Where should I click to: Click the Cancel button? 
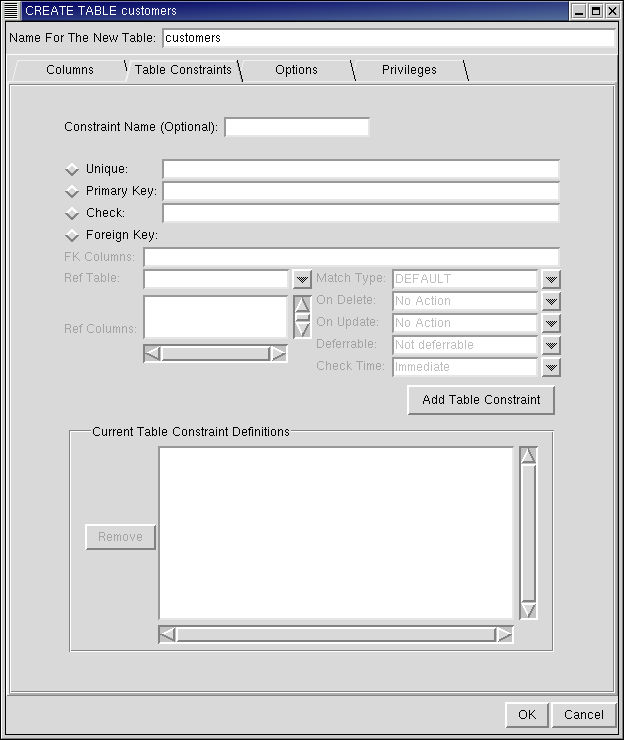point(584,715)
